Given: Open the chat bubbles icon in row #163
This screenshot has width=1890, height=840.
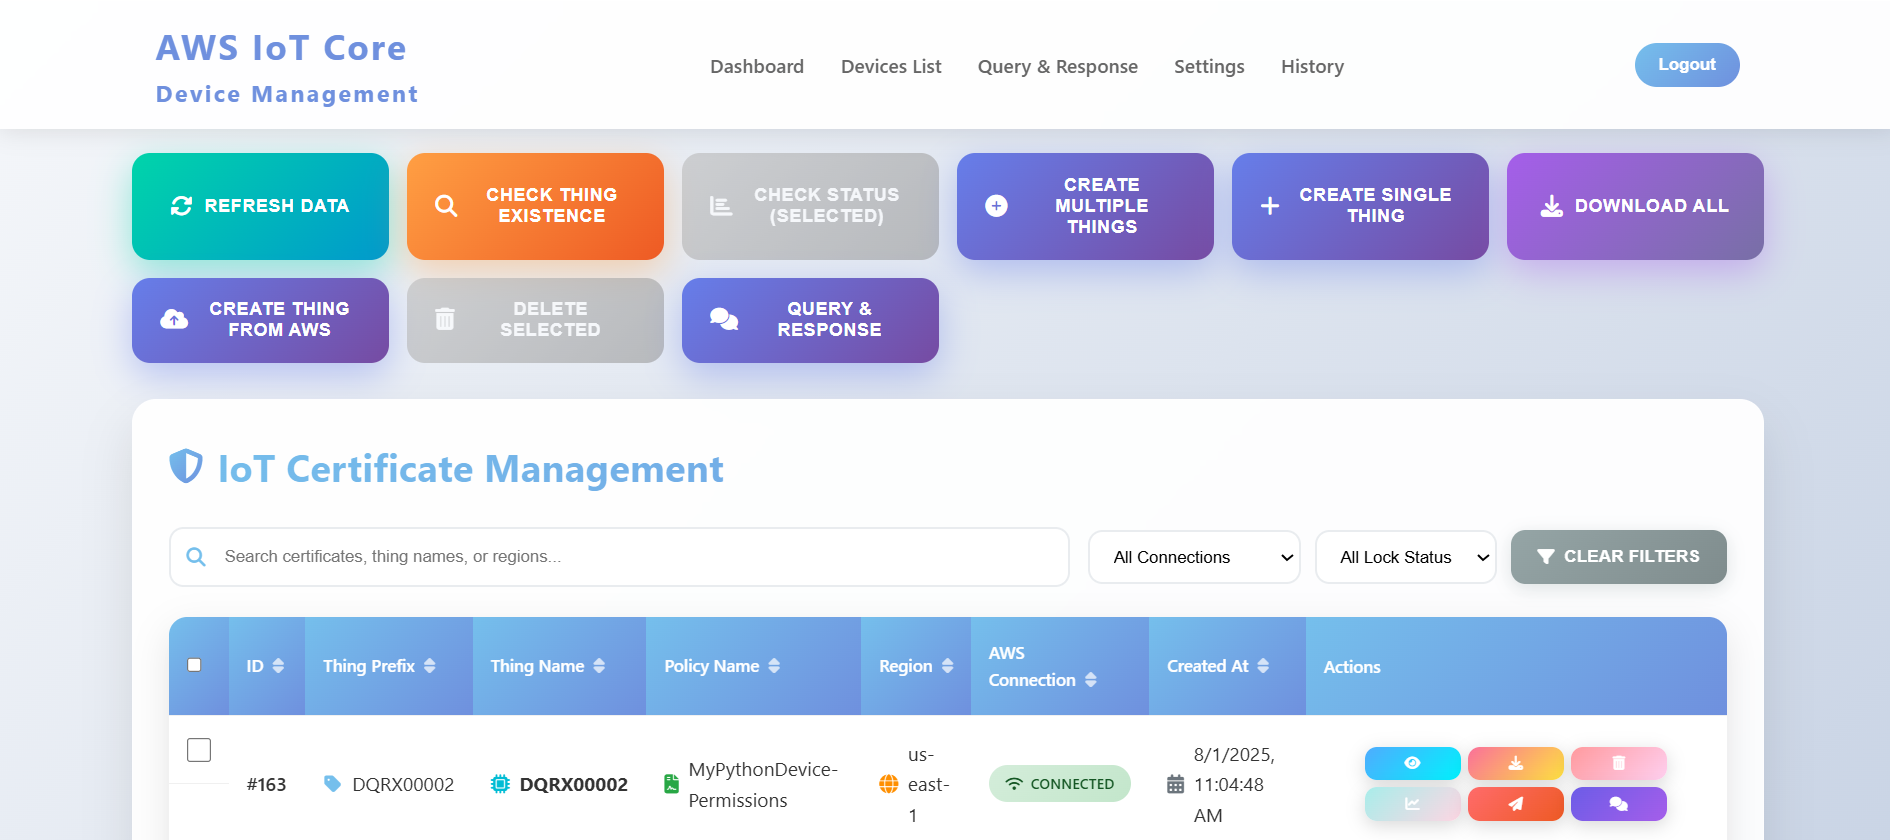Looking at the screenshot, I should 1618,804.
